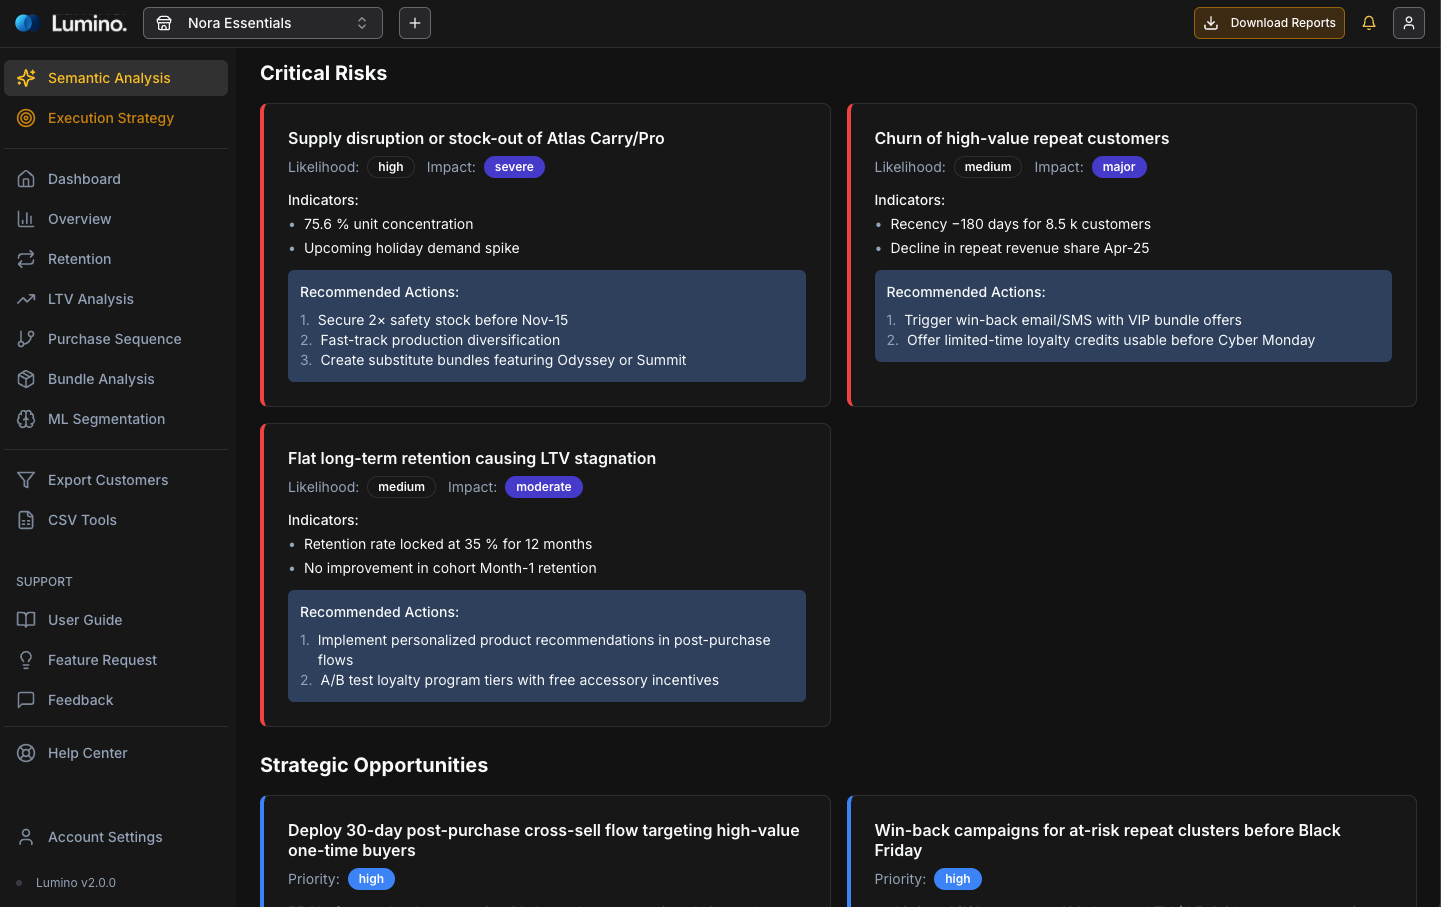The width and height of the screenshot is (1441, 907).
Task: Click Download Reports
Action: [1269, 22]
